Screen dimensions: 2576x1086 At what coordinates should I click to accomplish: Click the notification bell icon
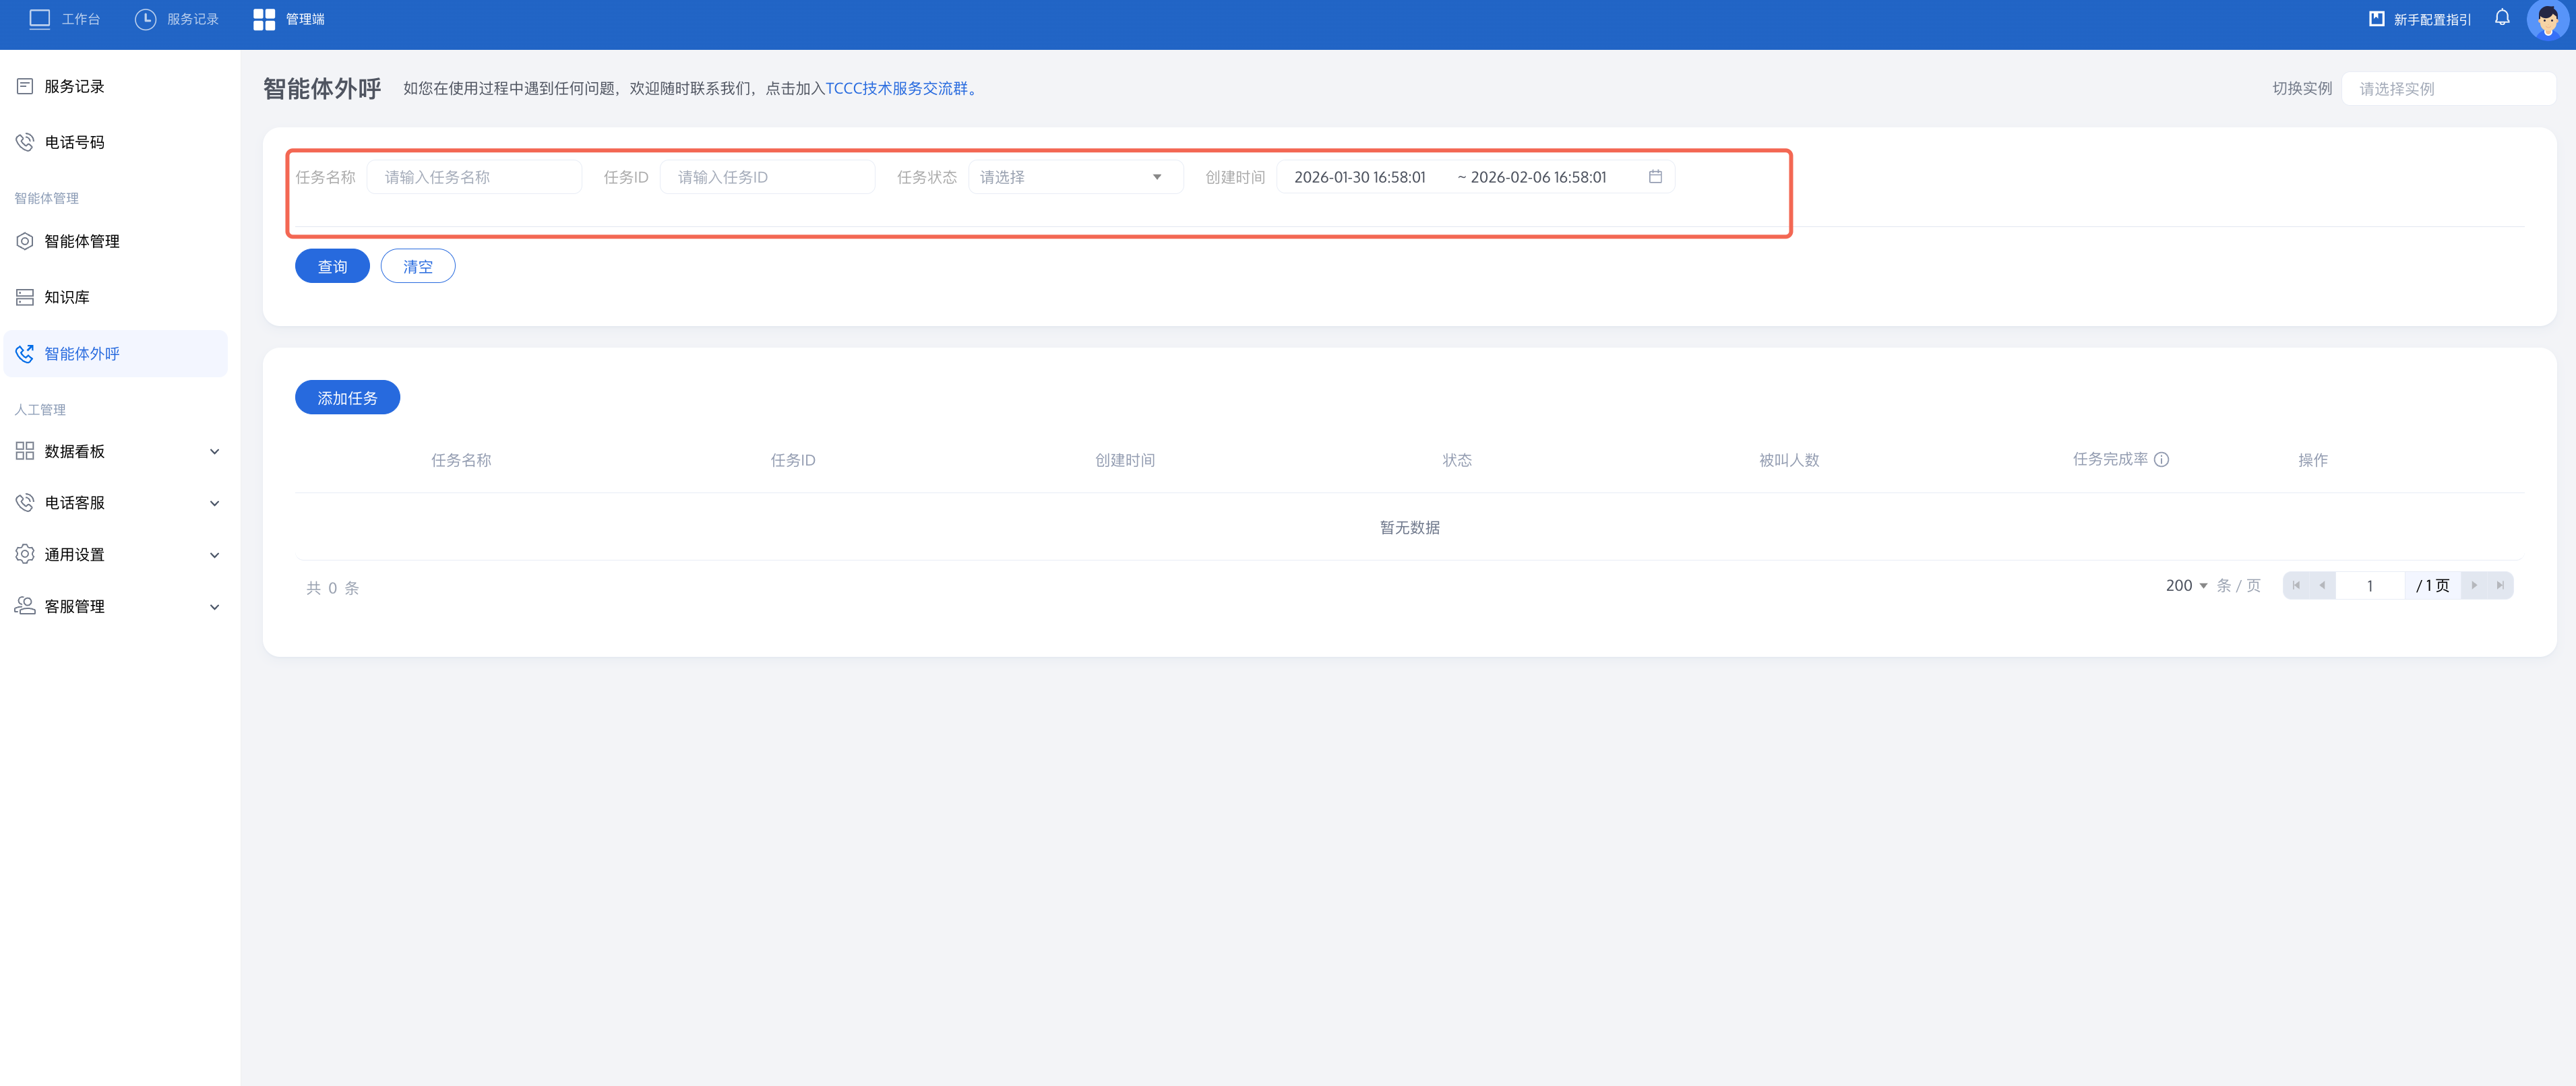pos(2501,18)
